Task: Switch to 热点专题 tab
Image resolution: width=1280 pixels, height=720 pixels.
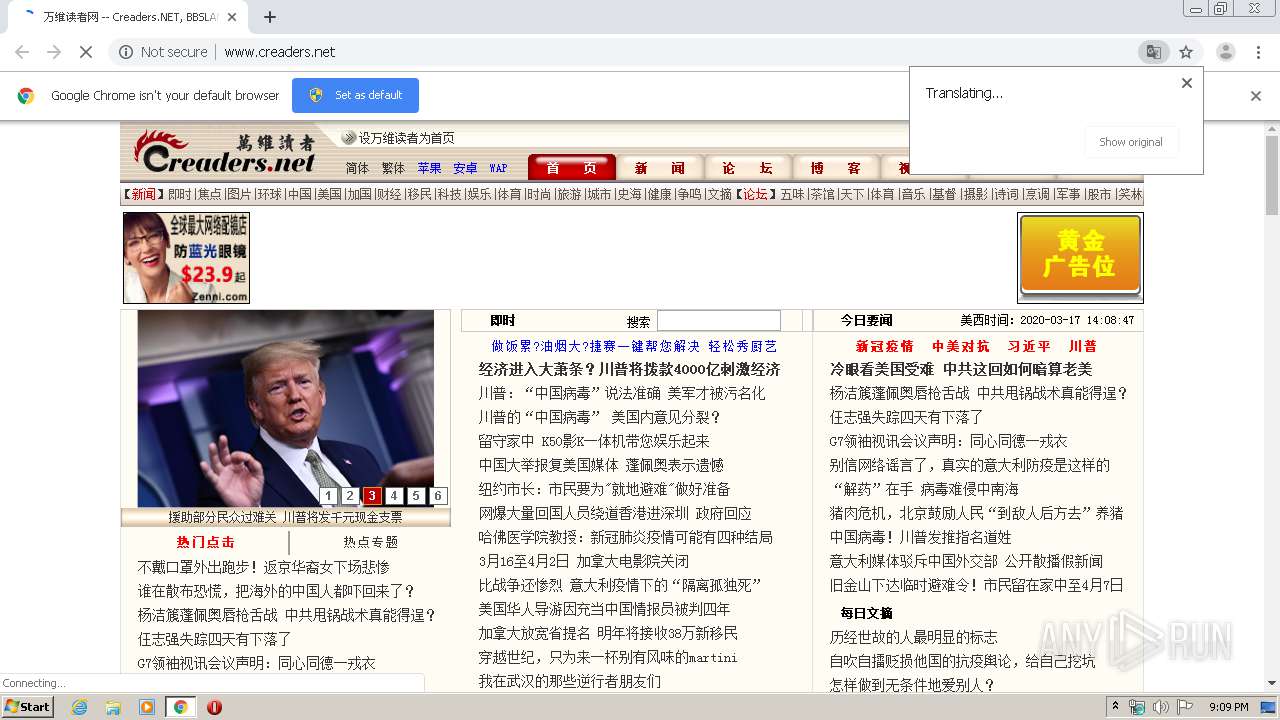Action: click(x=371, y=542)
